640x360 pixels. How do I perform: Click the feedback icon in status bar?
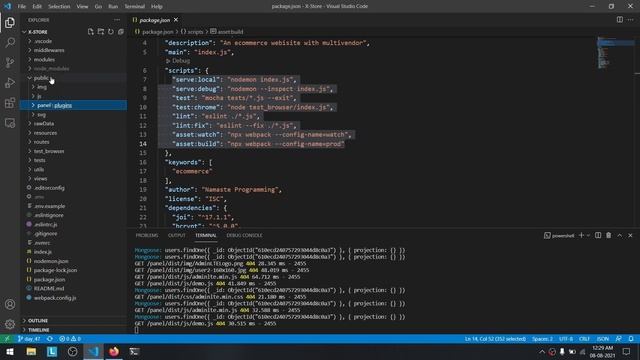pos(619,339)
